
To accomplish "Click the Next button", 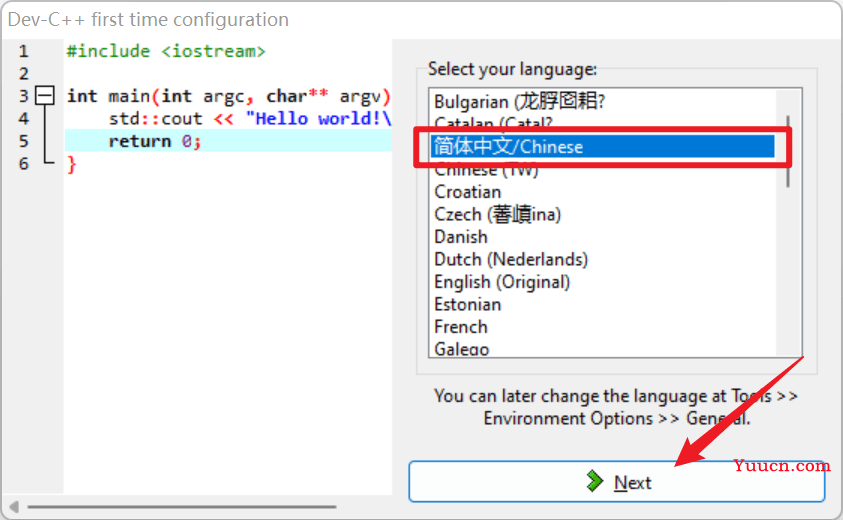I will tap(616, 481).
